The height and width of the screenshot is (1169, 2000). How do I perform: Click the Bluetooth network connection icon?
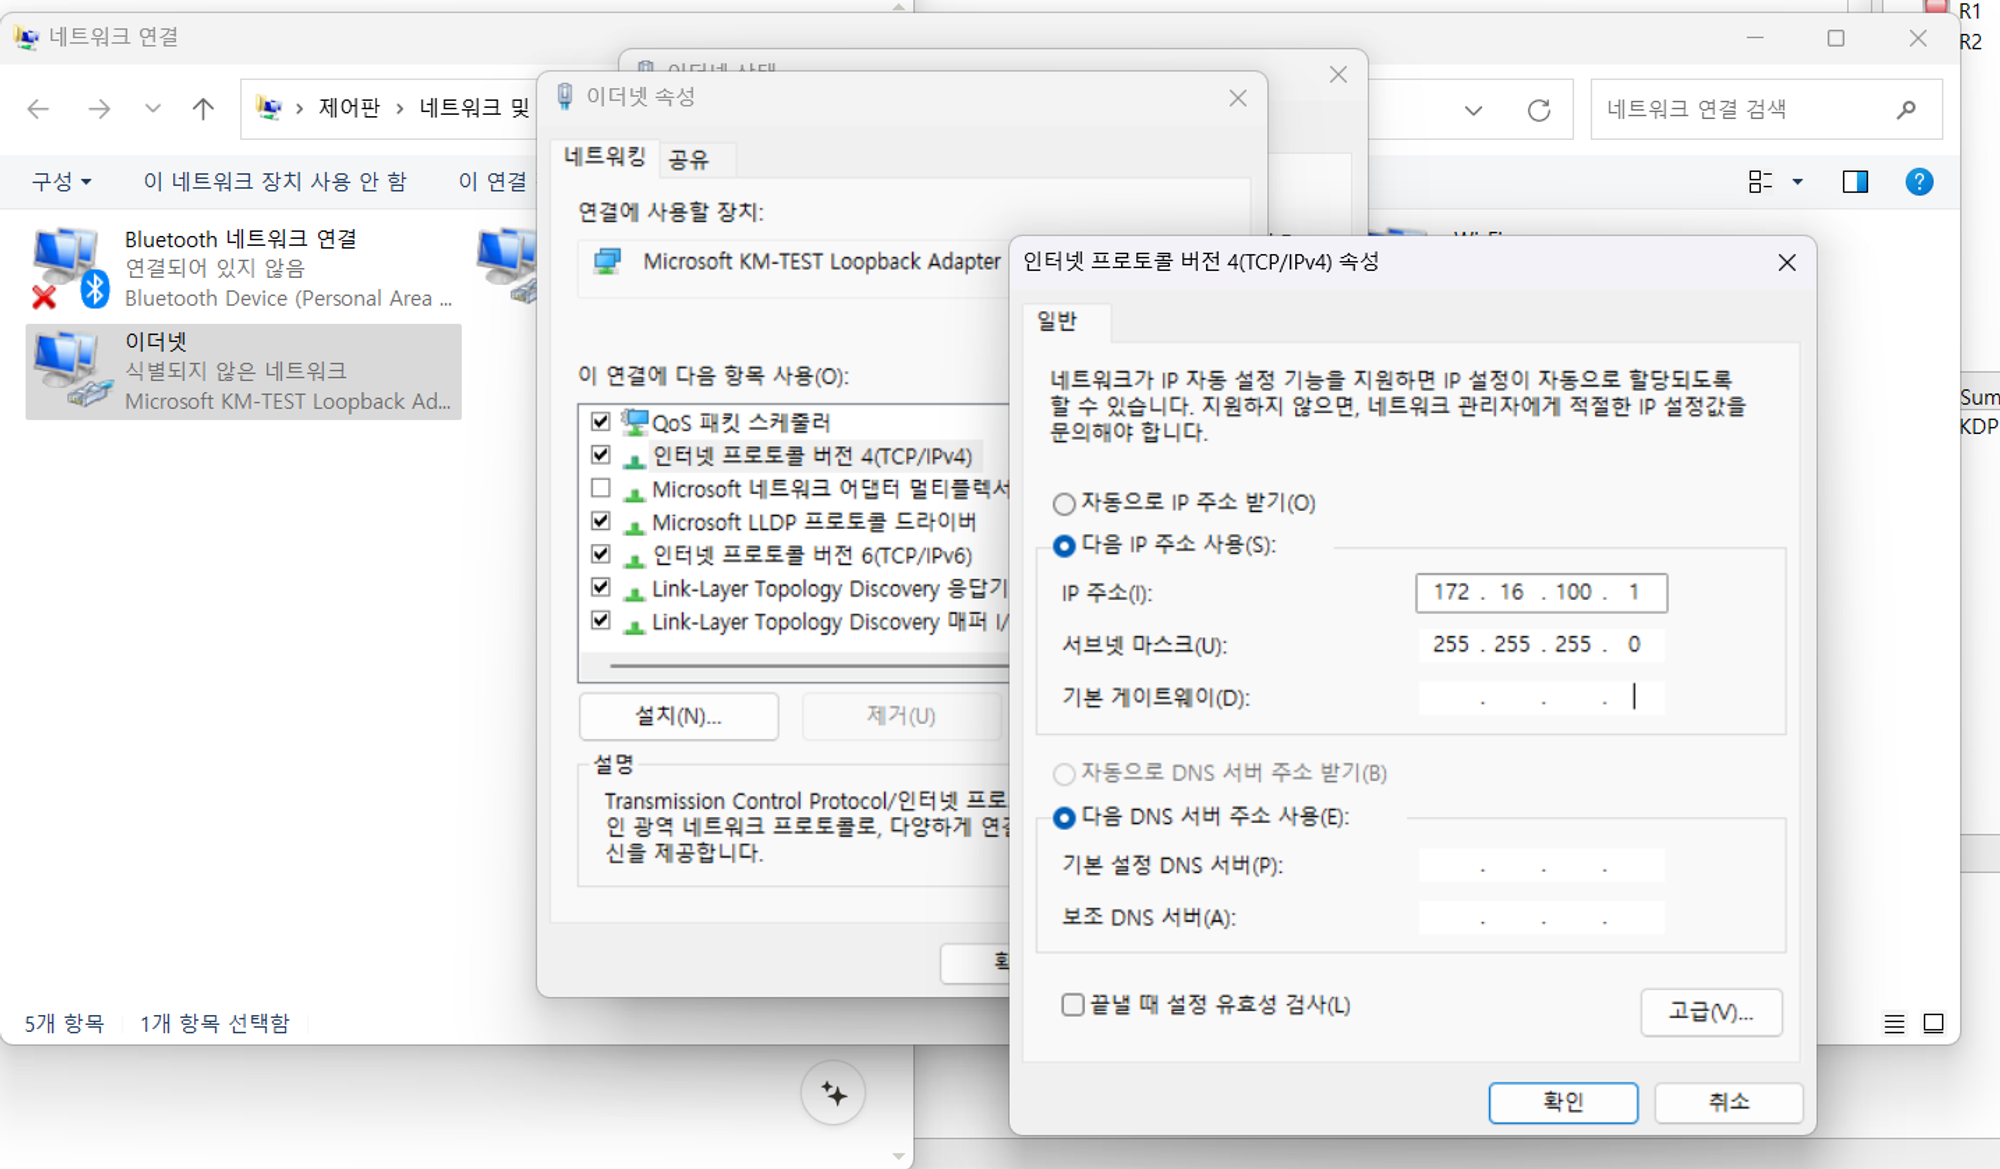(68, 266)
